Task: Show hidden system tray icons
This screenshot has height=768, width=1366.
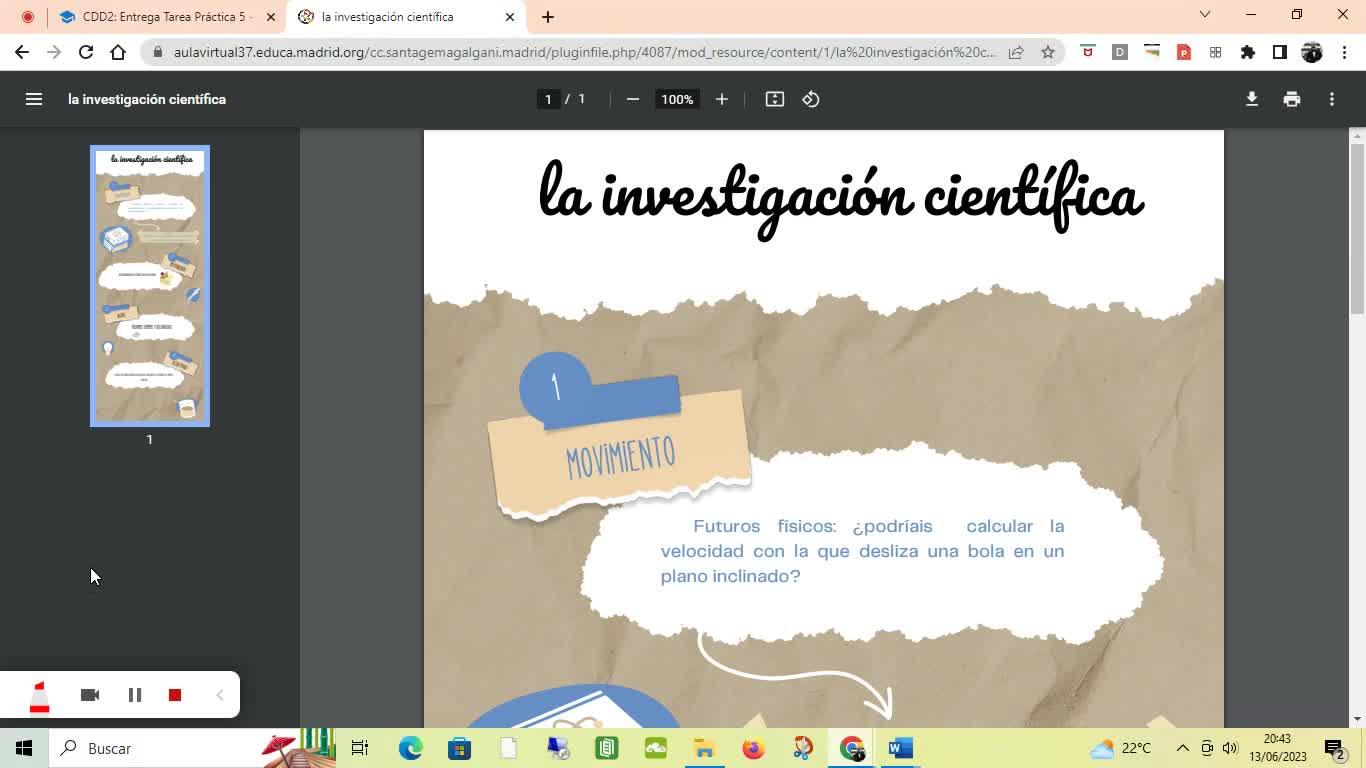Action: coord(1182,748)
